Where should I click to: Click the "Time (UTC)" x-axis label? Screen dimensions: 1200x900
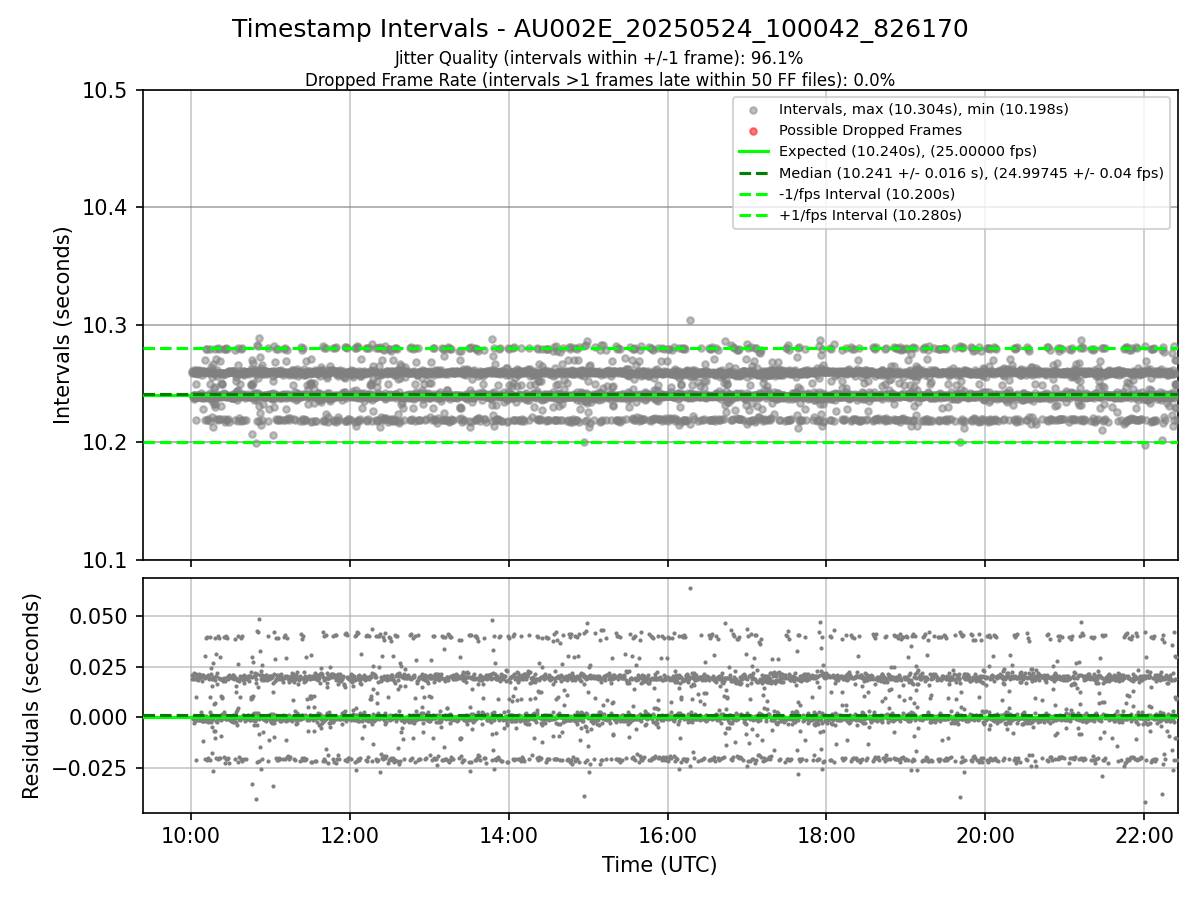coord(659,865)
